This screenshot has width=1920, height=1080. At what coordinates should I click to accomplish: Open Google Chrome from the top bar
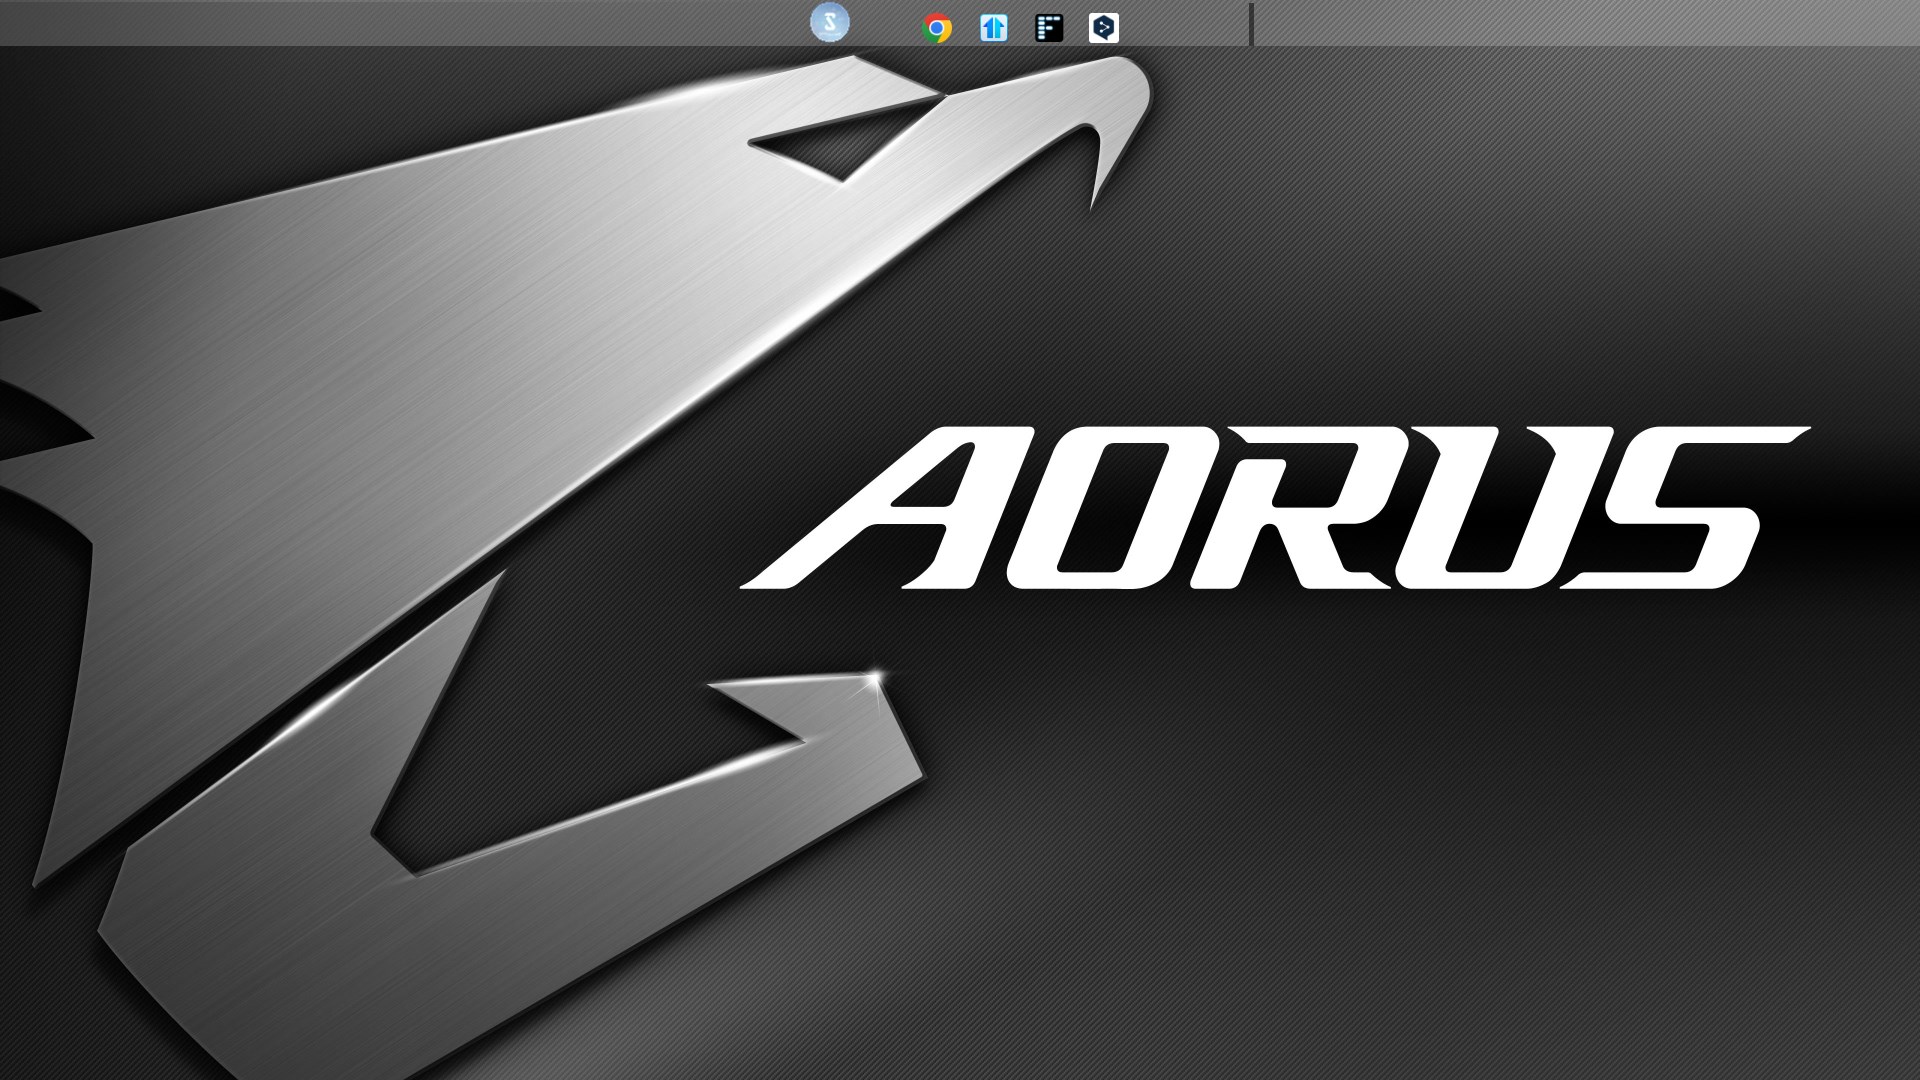(937, 28)
